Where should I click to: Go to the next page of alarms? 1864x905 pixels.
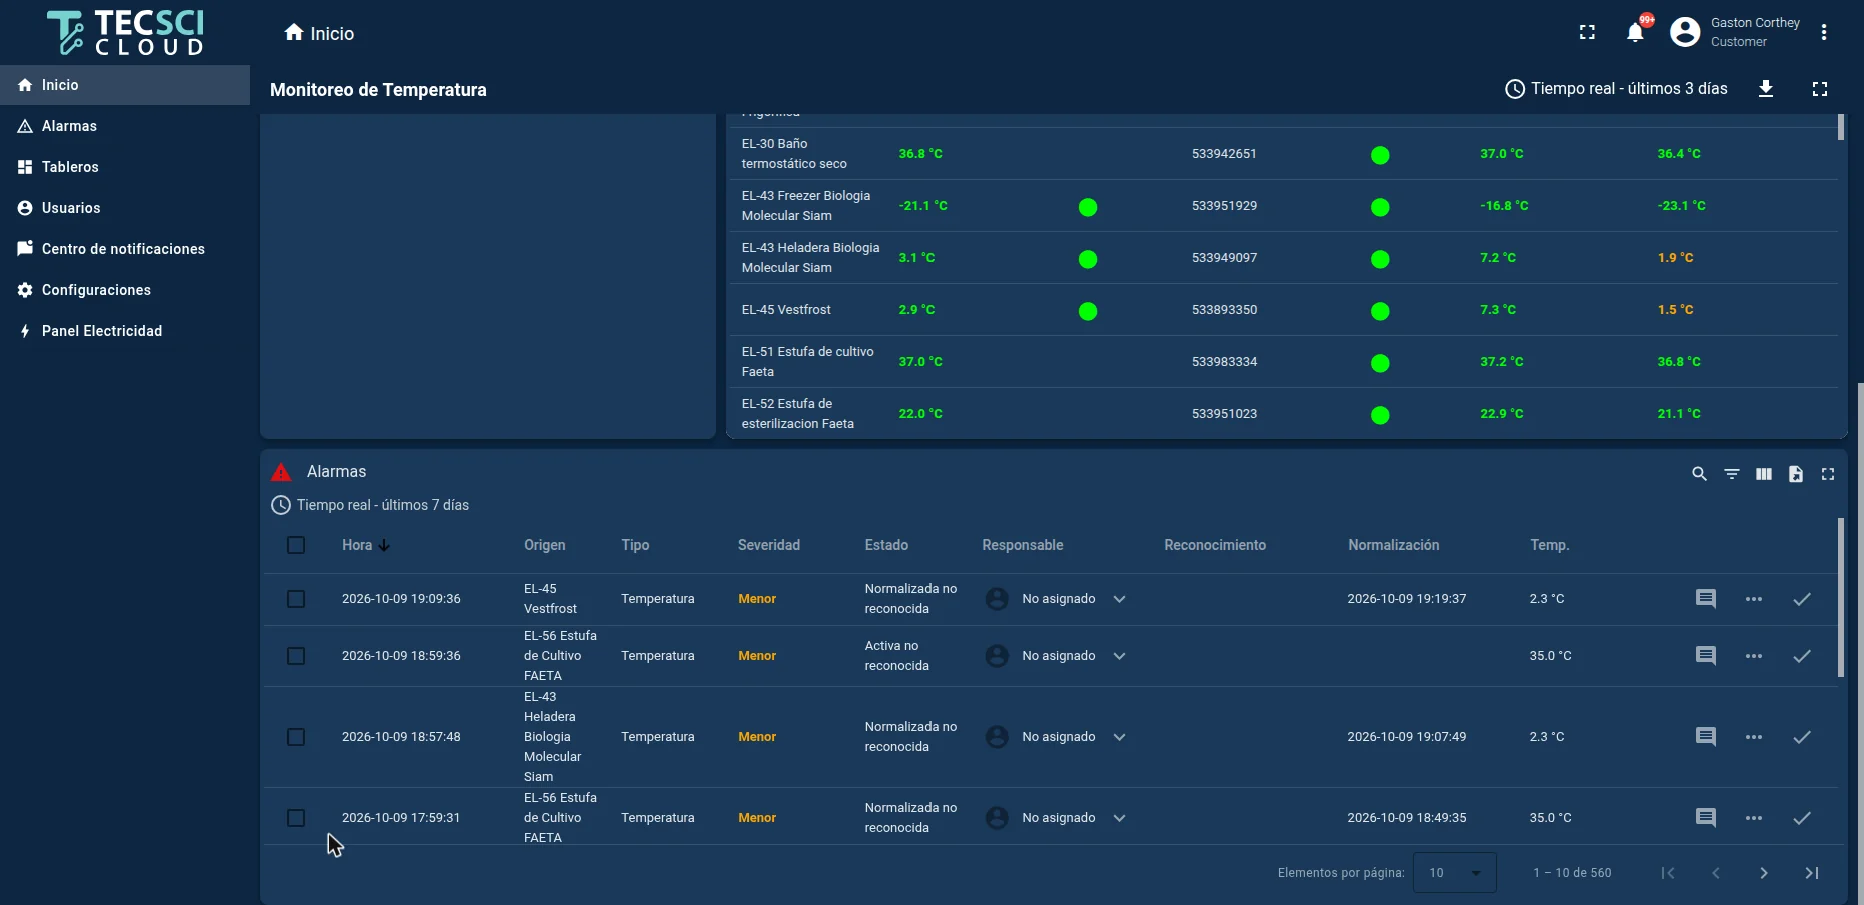coord(1764,873)
